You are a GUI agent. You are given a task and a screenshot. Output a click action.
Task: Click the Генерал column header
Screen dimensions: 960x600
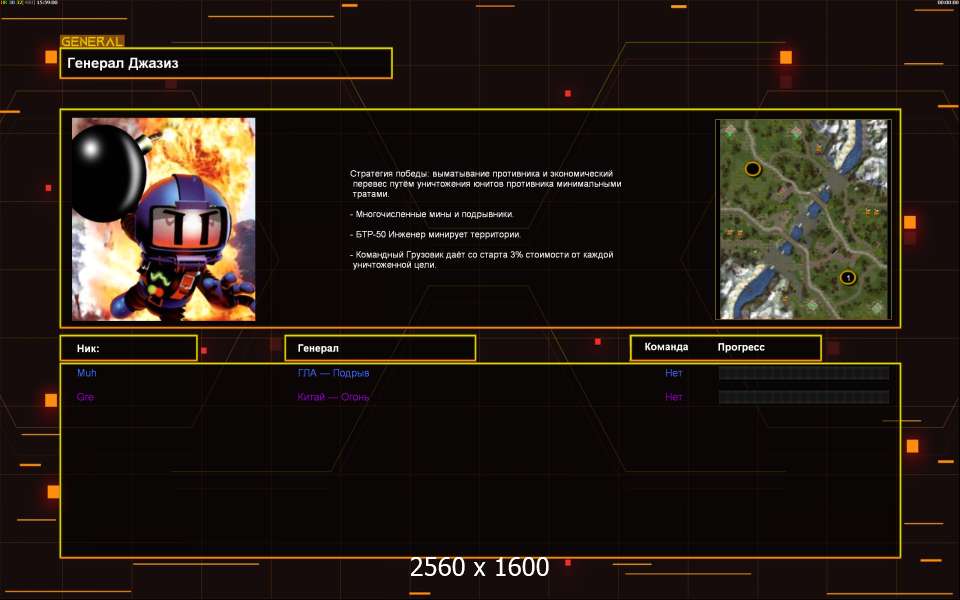pyautogui.click(x=380, y=348)
